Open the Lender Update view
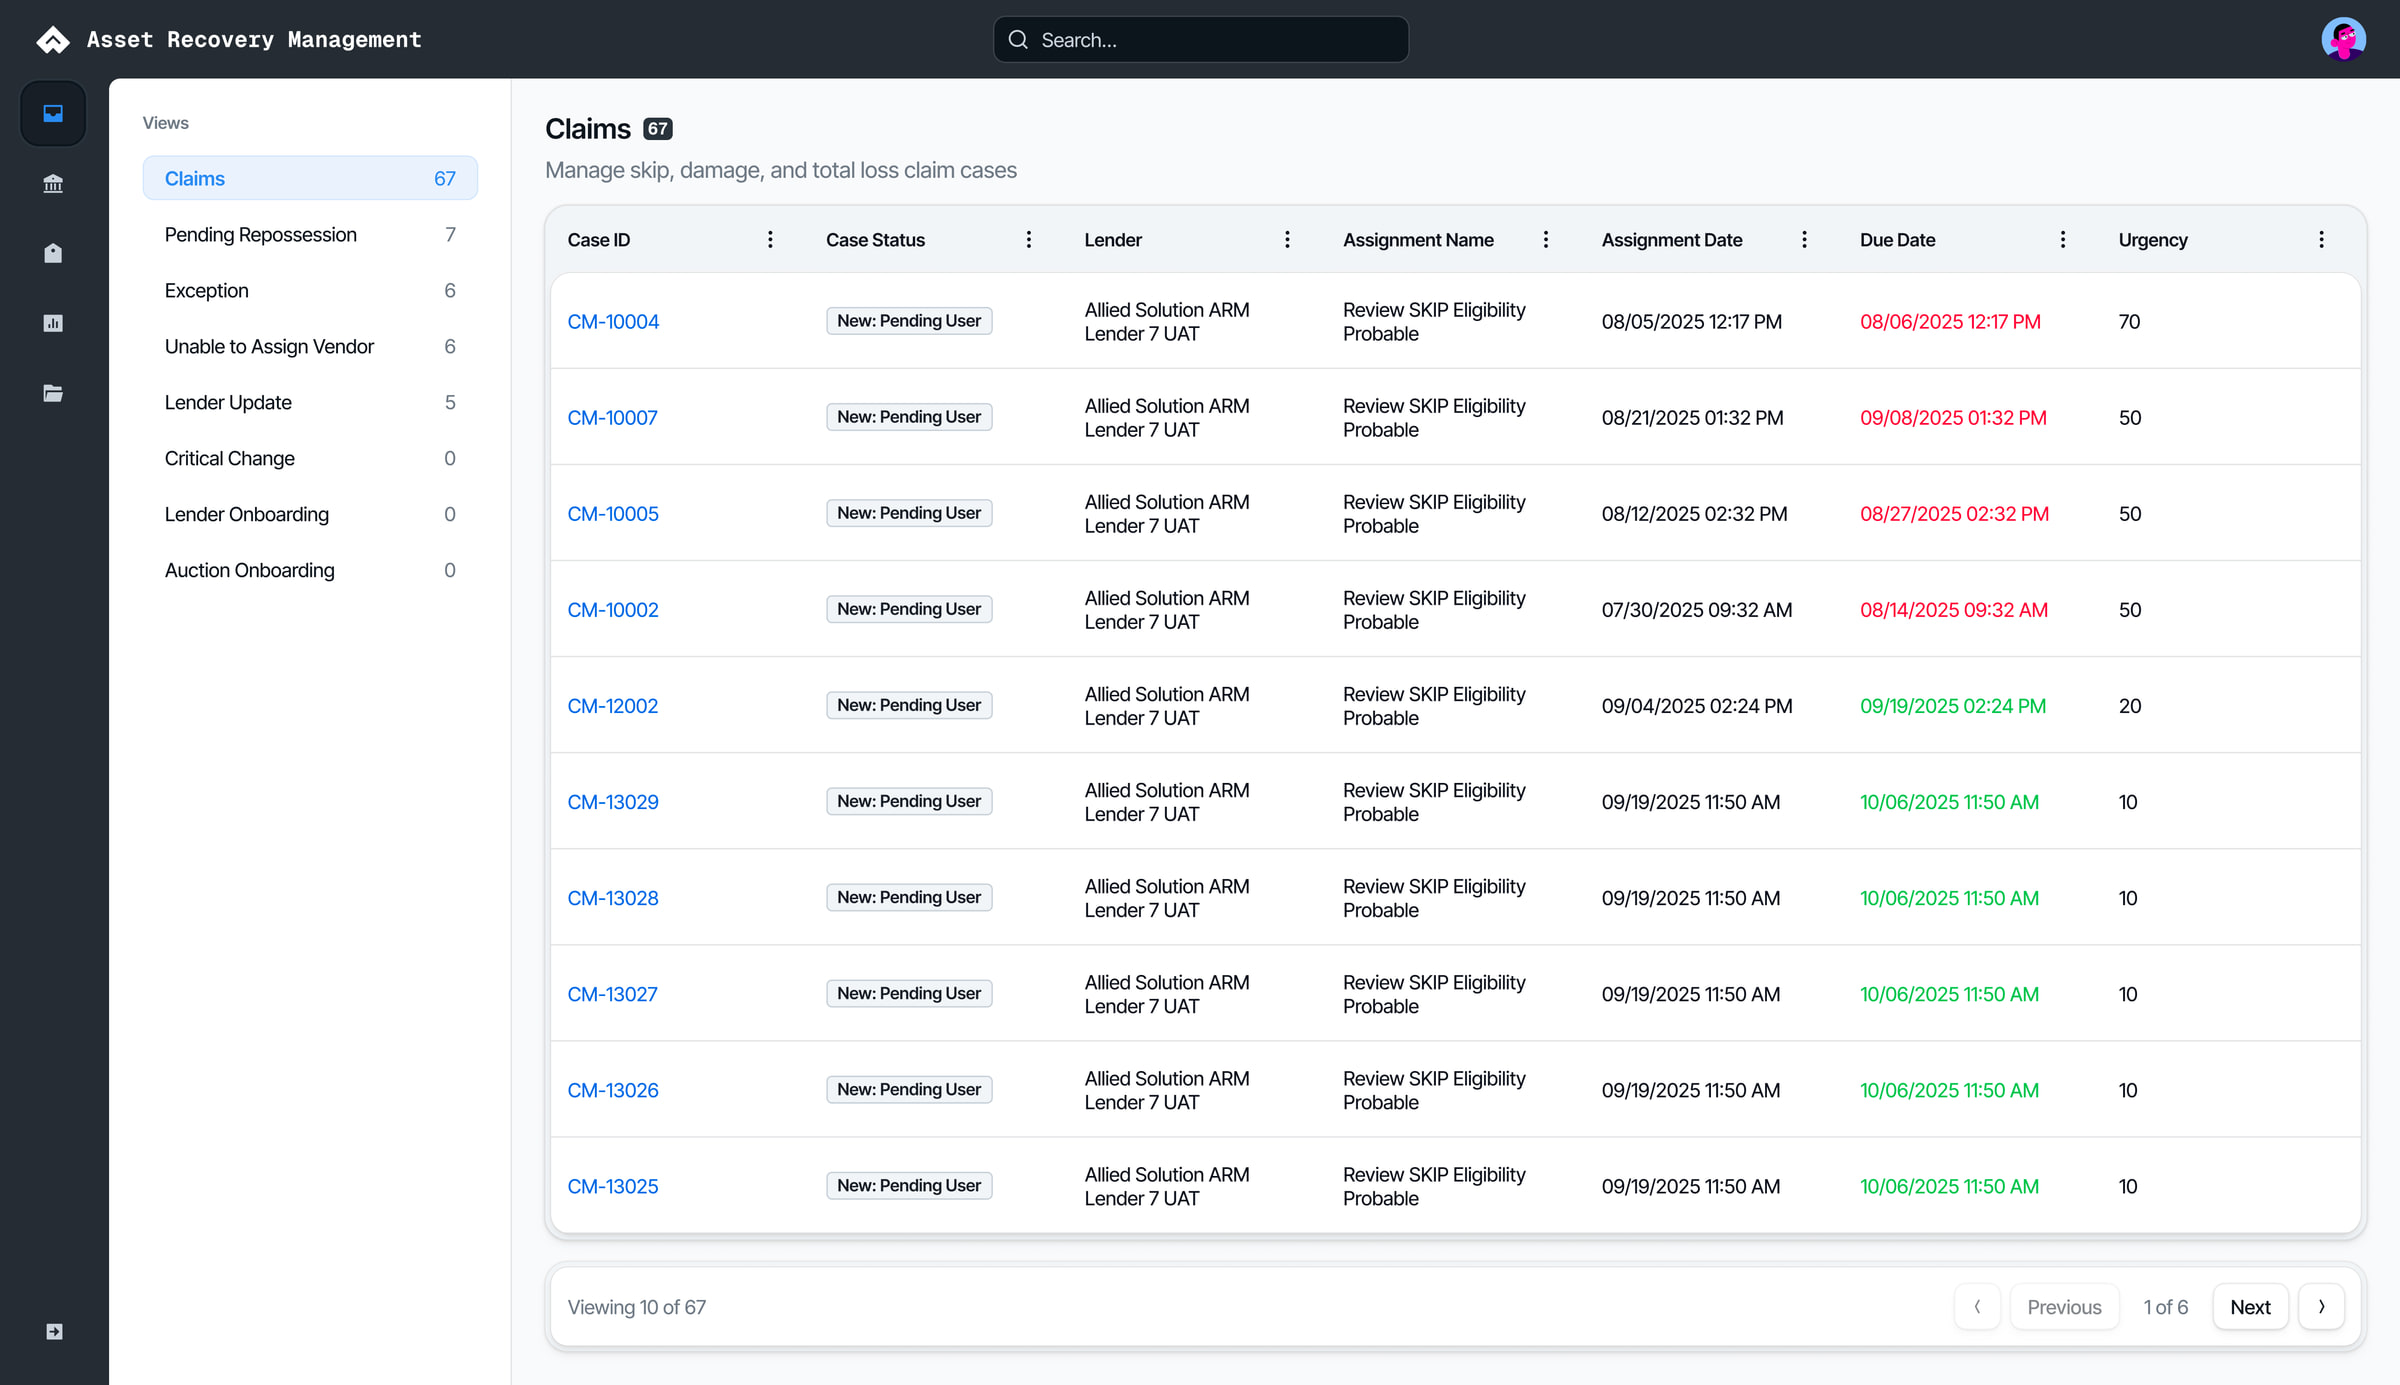This screenshot has height=1385, width=2400. tap(310, 402)
